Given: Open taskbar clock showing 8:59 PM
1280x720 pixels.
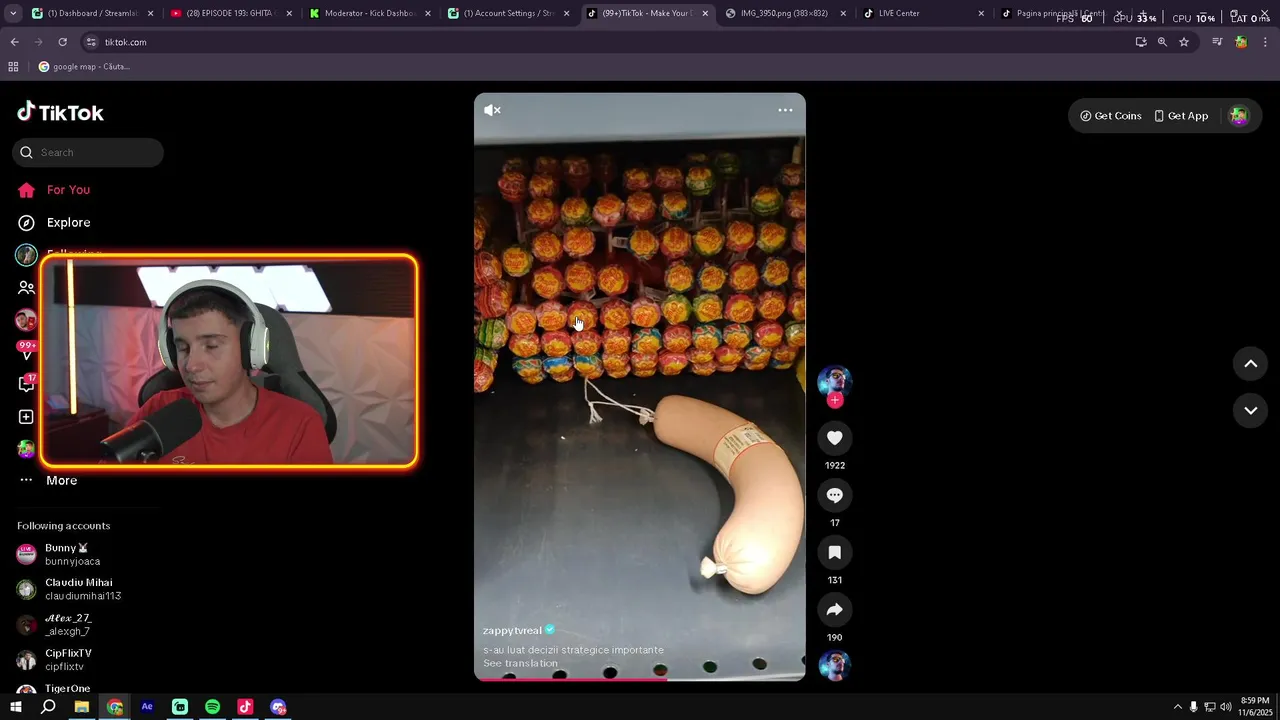Looking at the screenshot, I should click(x=1255, y=706).
